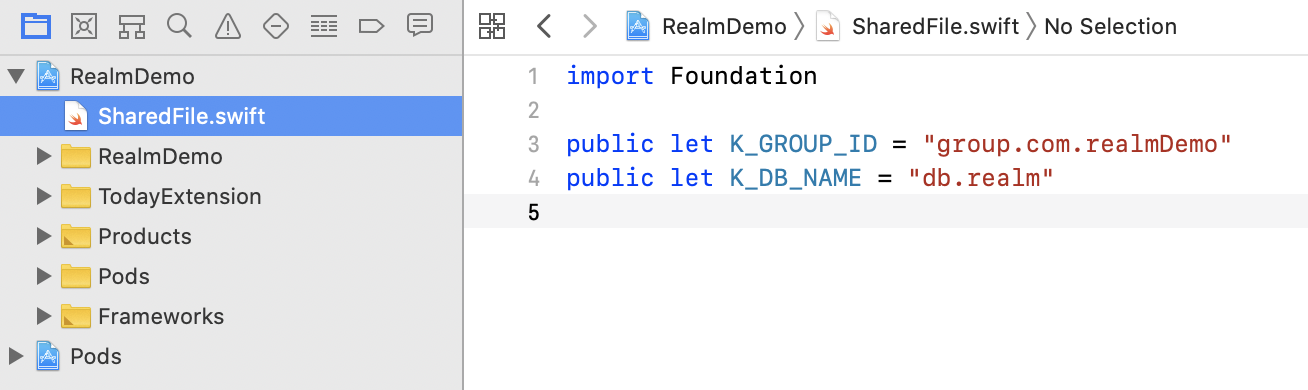Open the Find navigator magnifier
This screenshot has width=1308, height=390.
(179, 26)
